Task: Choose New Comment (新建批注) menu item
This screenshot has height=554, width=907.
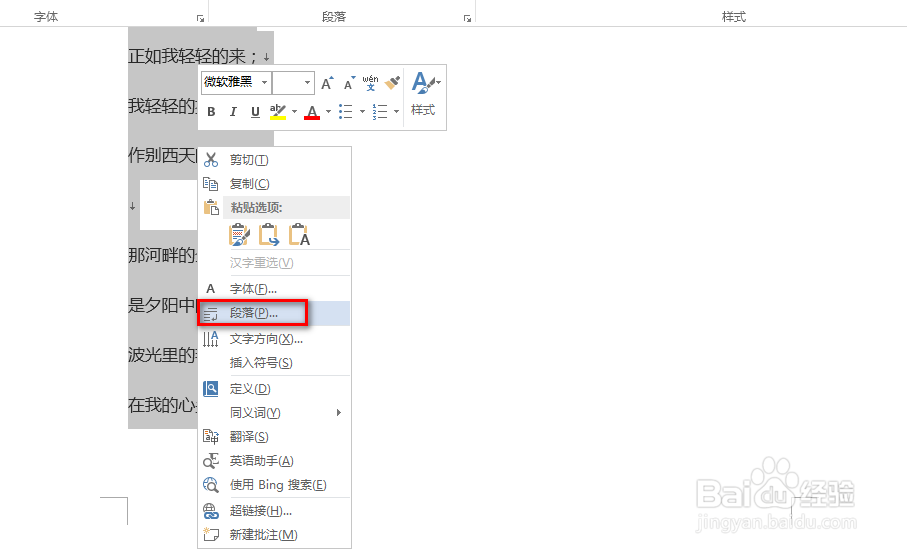Action: [274, 535]
